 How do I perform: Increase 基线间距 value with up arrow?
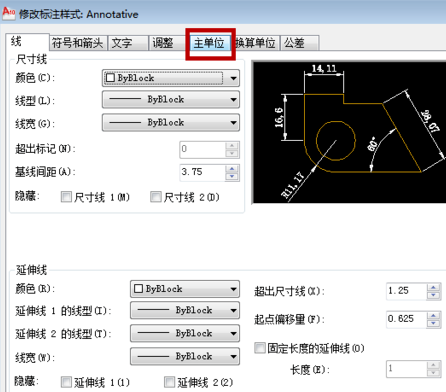(232, 169)
